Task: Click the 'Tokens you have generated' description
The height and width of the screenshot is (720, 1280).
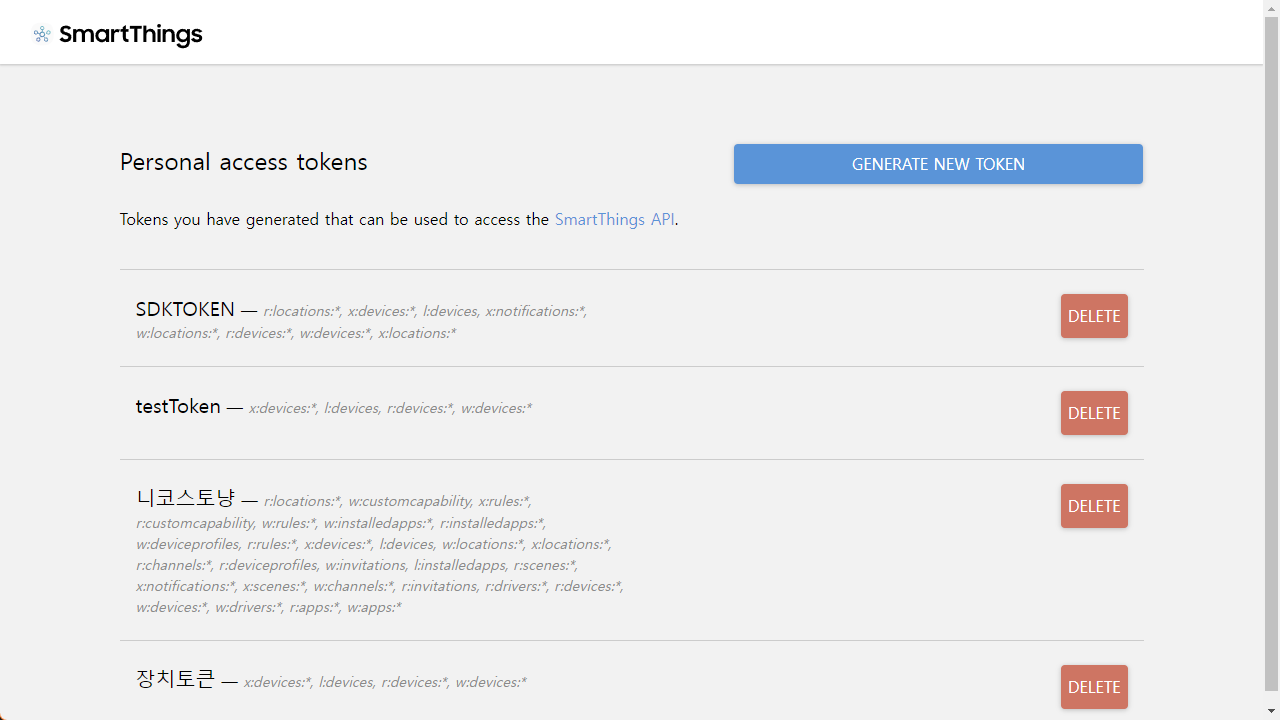Action: (399, 219)
